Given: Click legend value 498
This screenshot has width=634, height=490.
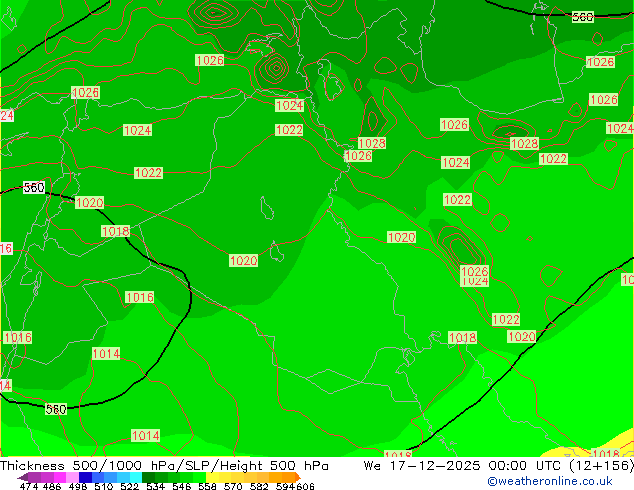Looking at the screenshot, I should pyautogui.click(x=78, y=486).
